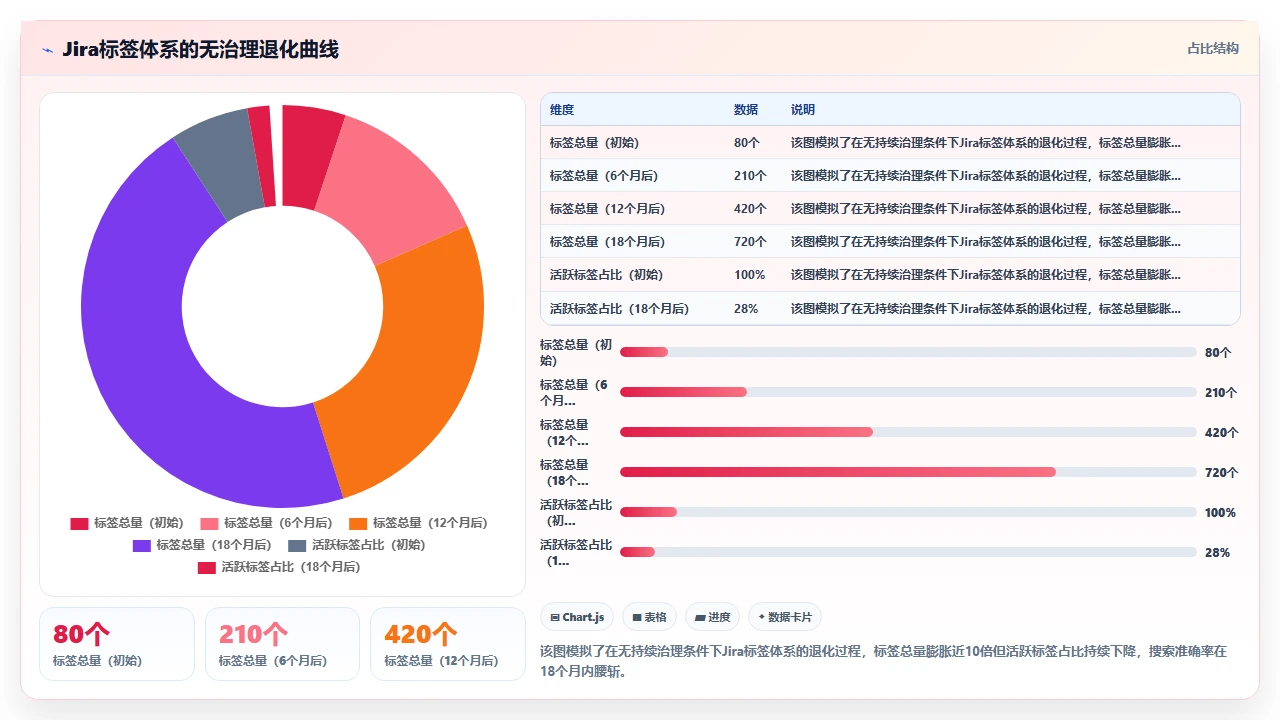The height and width of the screenshot is (720, 1280).
Task: Click the 说明 column header
Action: pos(803,110)
